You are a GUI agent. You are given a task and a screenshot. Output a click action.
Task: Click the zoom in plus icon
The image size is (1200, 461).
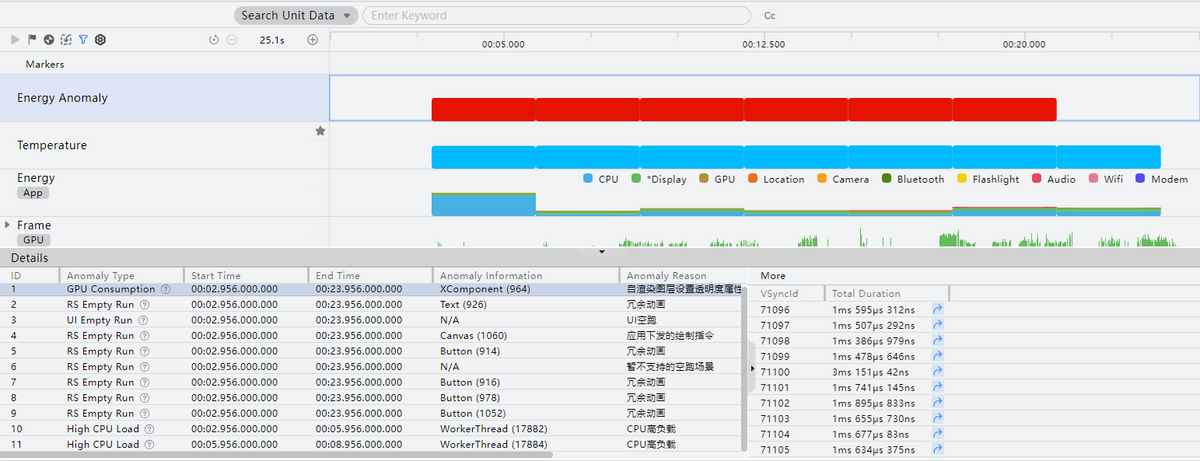tap(312, 40)
